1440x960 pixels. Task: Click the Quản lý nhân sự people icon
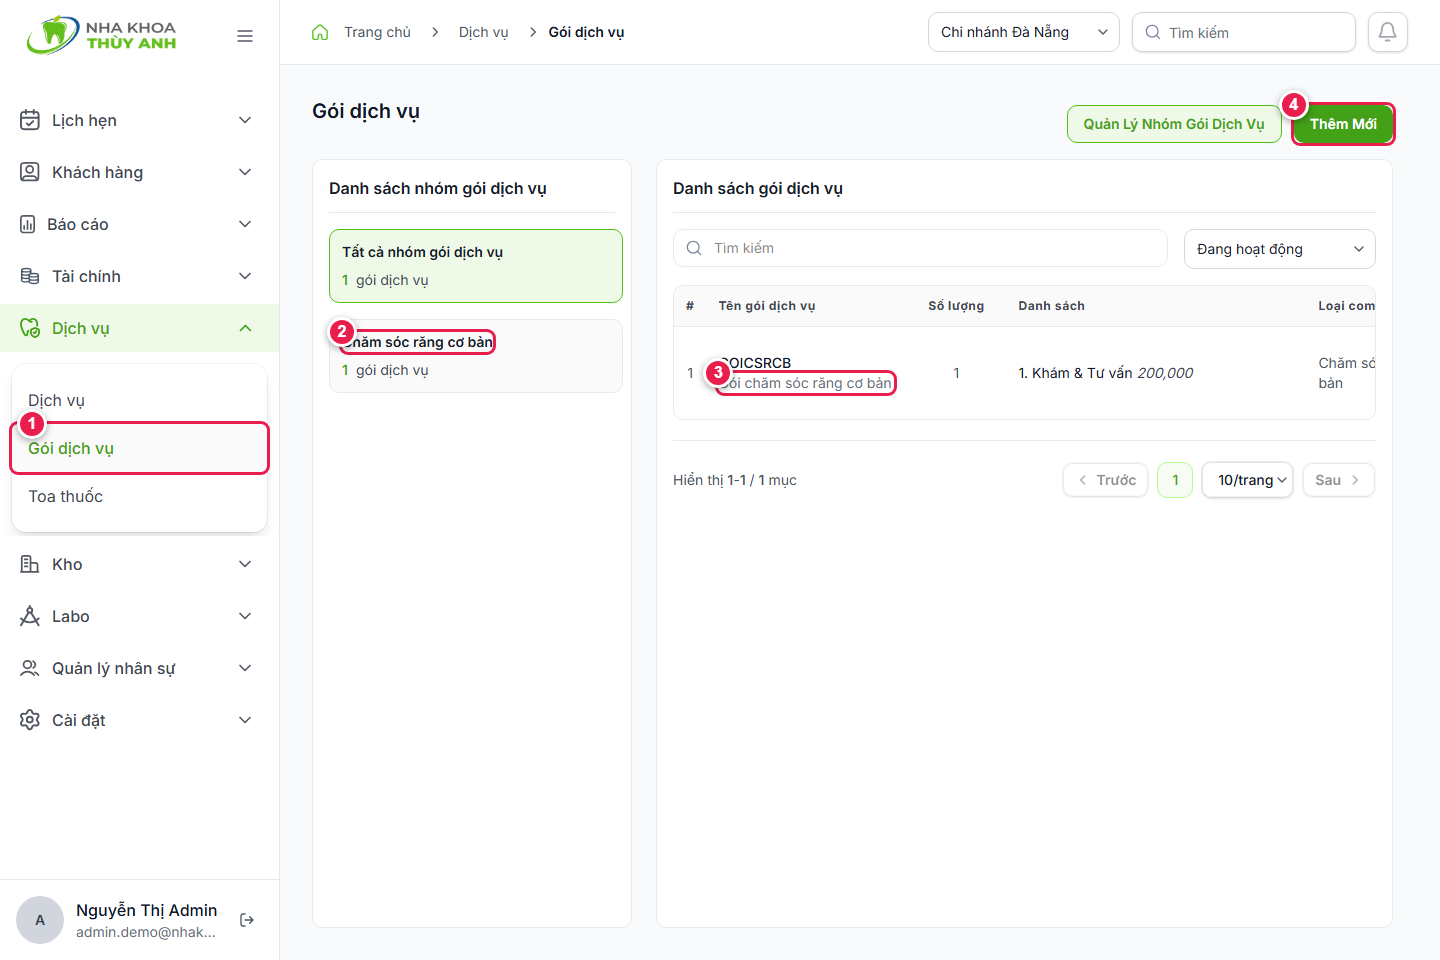(30, 668)
